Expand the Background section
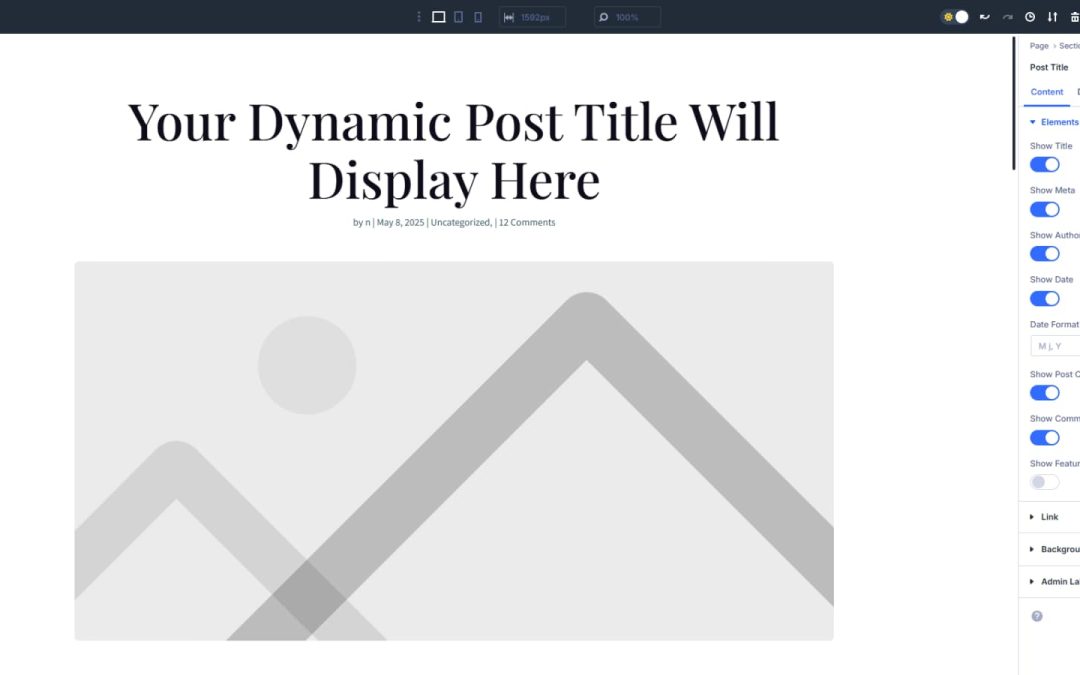 coord(1049,549)
